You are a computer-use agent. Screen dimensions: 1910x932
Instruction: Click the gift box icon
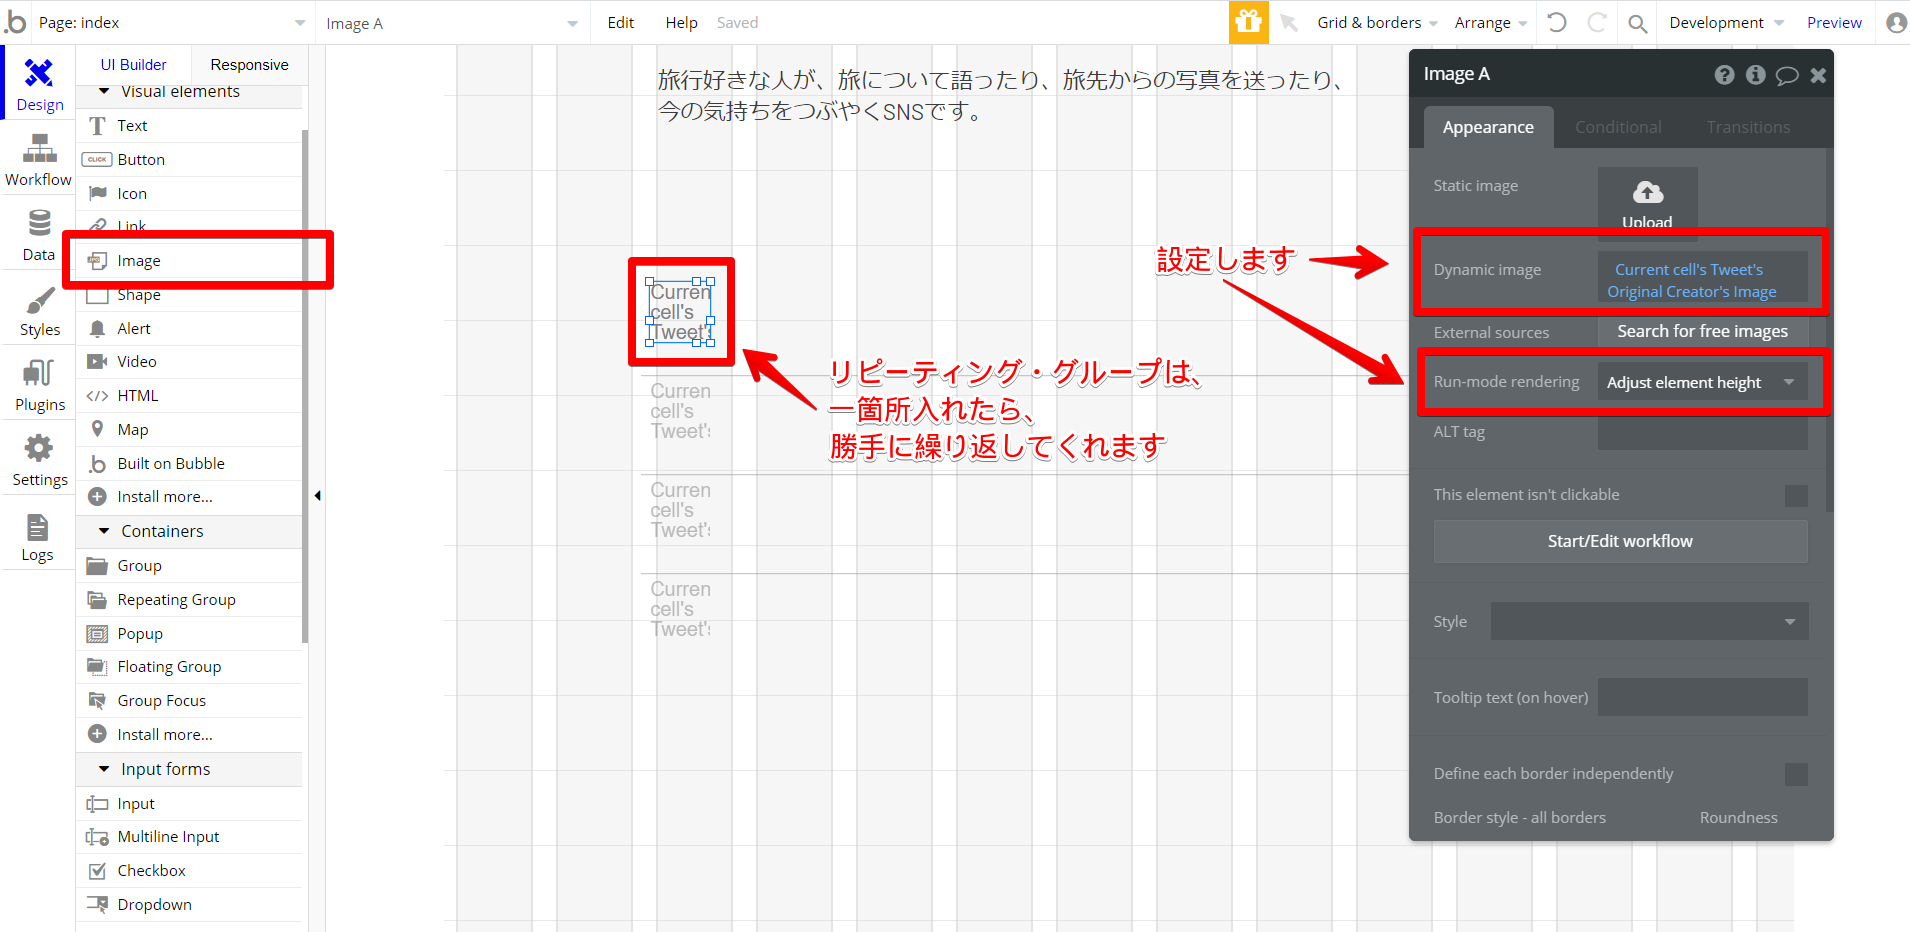click(1248, 22)
